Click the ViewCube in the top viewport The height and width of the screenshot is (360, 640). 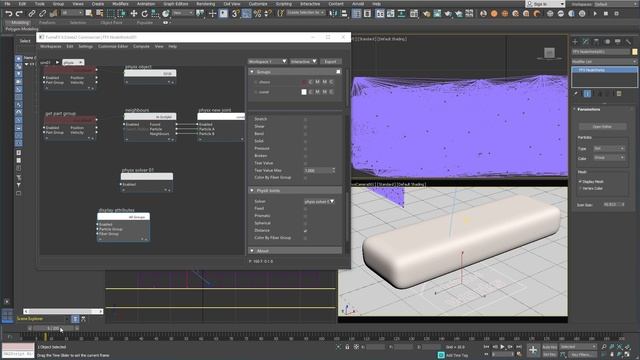coord(549,53)
